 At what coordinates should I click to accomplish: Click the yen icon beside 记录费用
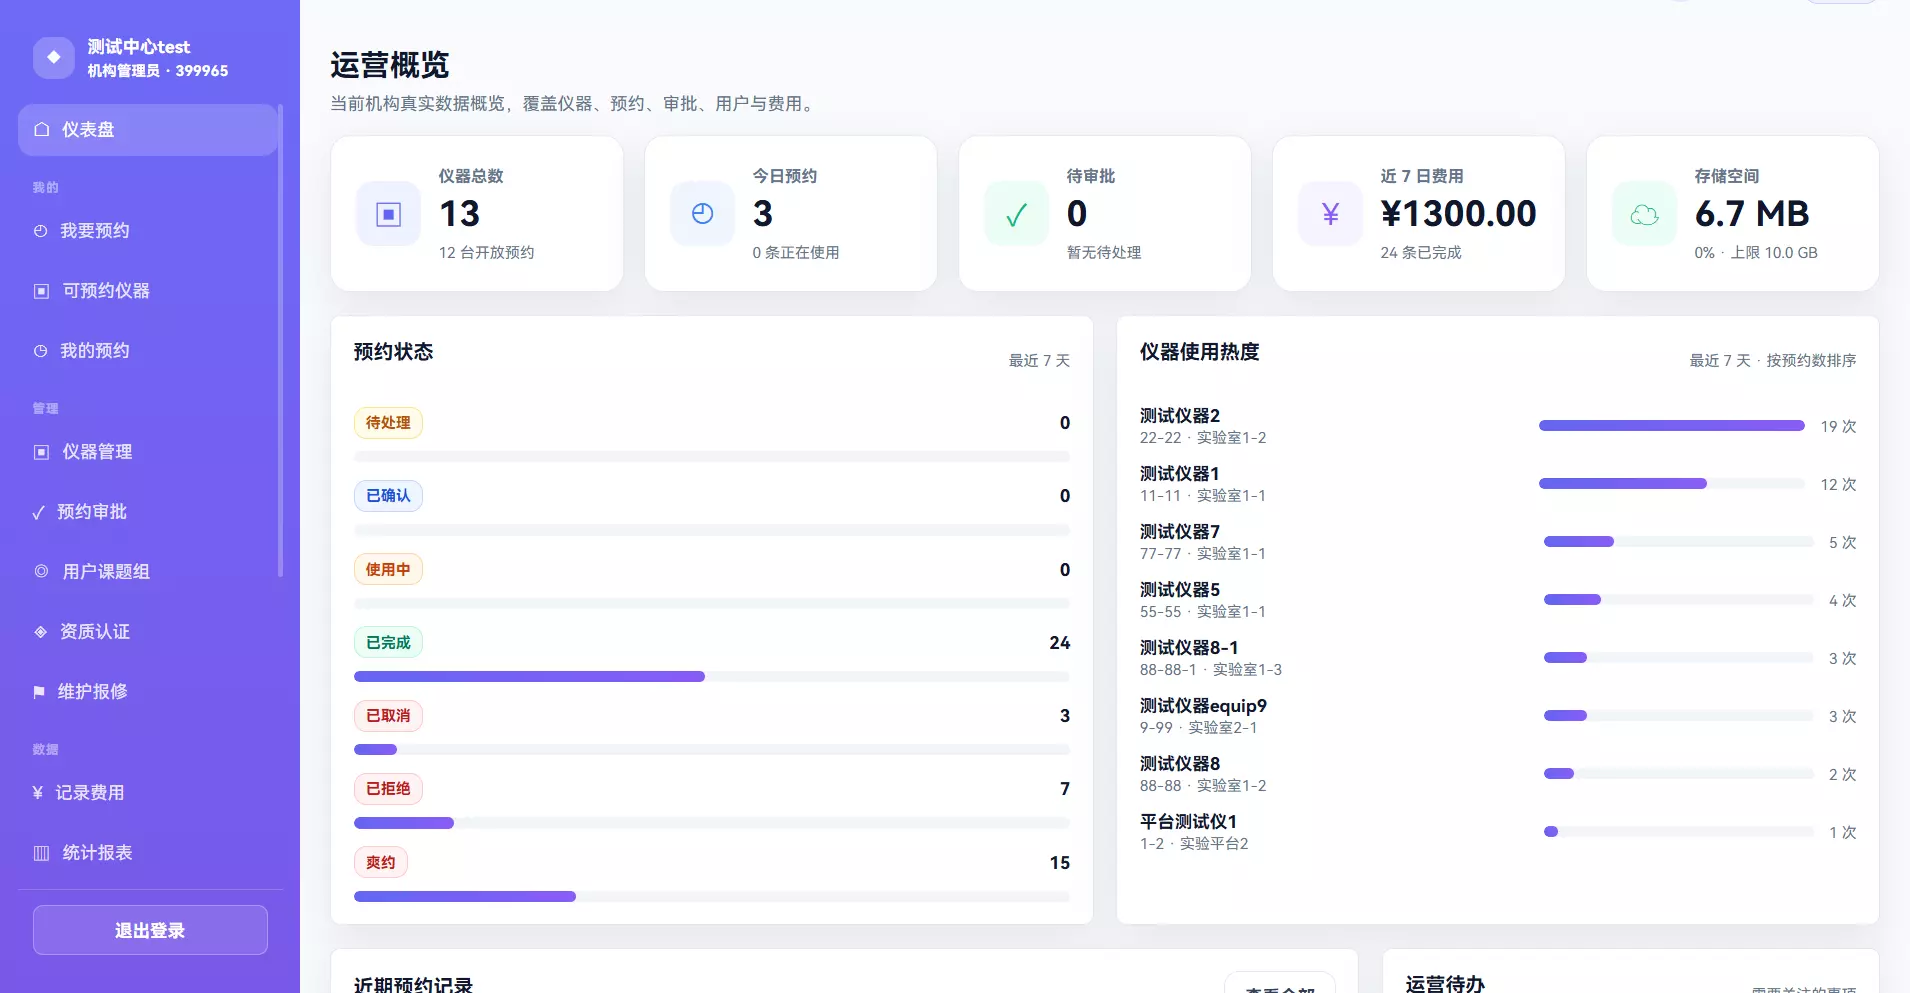click(x=38, y=793)
